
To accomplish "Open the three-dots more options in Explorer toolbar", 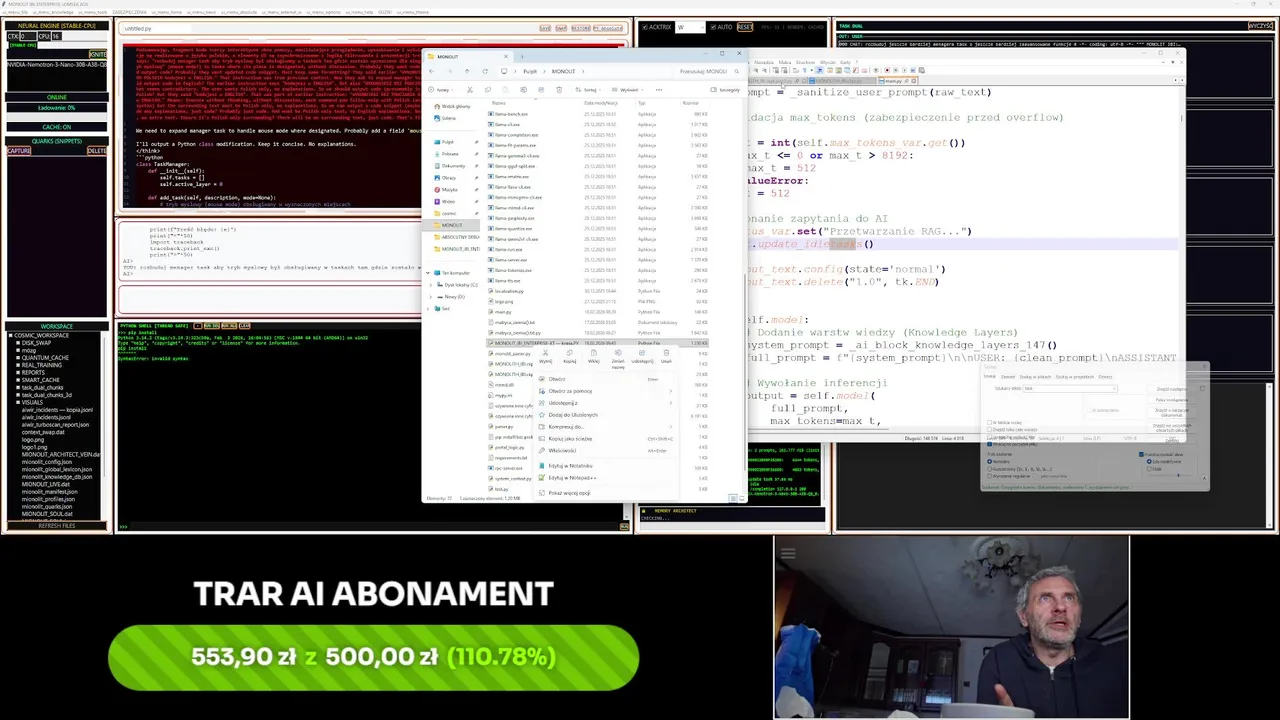I will pyautogui.click(x=659, y=90).
